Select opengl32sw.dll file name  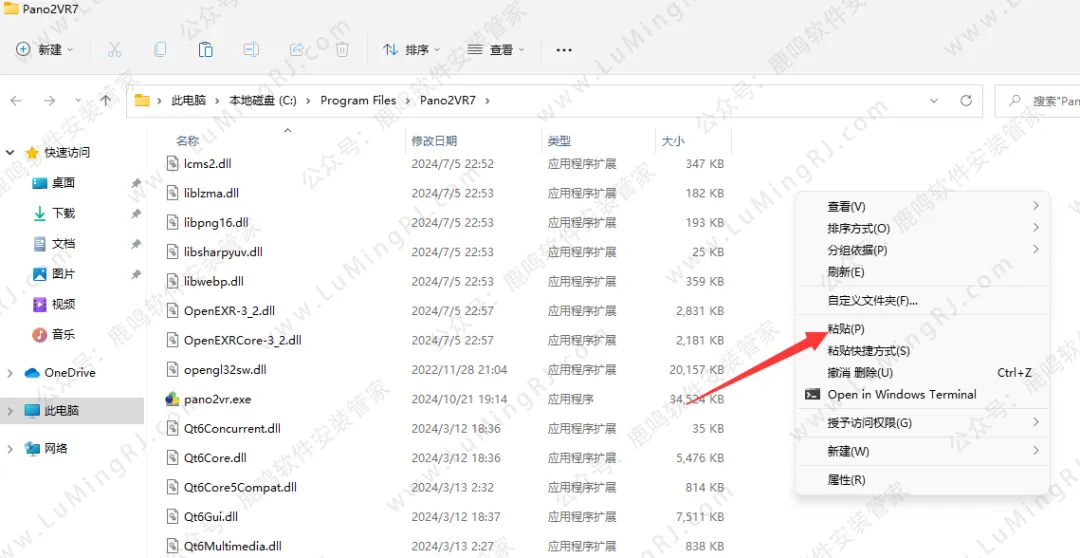coord(225,369)
